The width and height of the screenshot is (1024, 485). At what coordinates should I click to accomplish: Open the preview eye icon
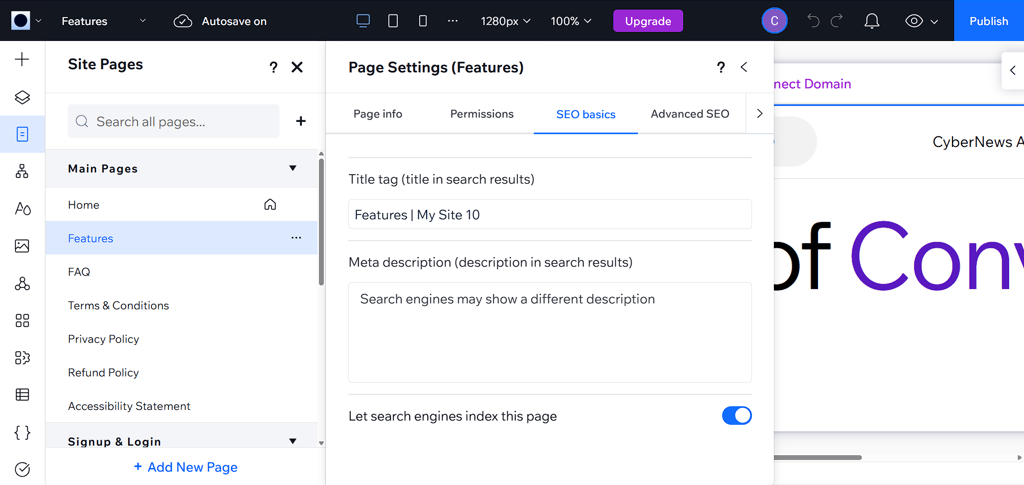[x=914, y=21]
